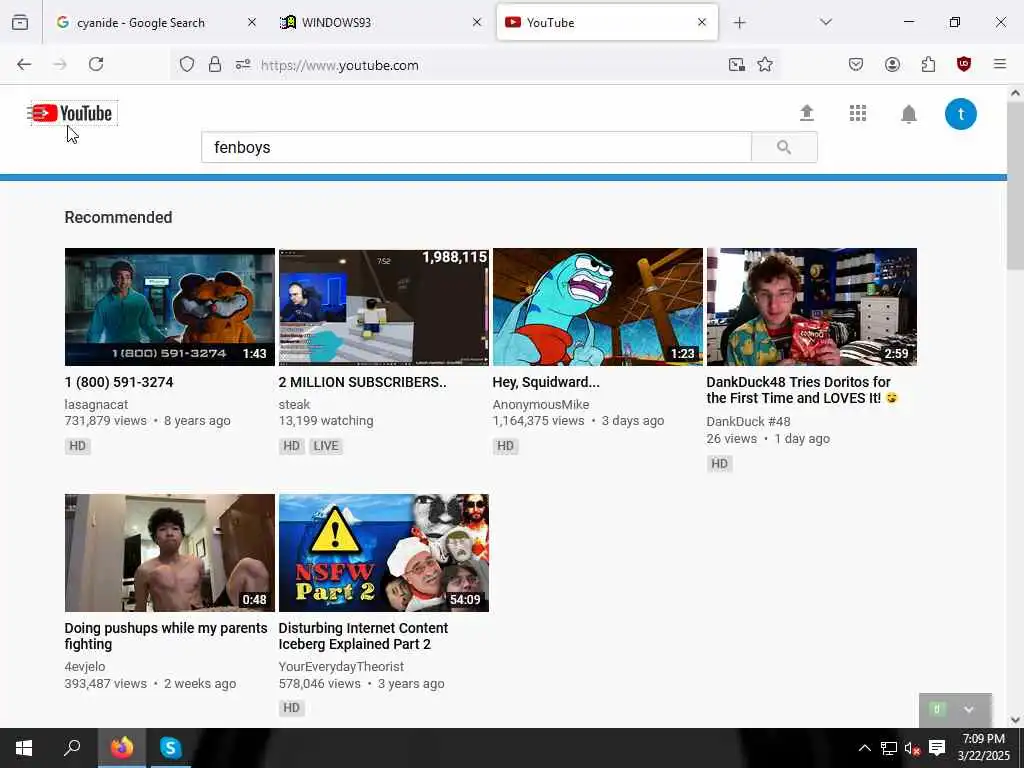This screenshot has height=768, width=1024.
Task: Click the YouTube logo
Action: pos(74,113)
